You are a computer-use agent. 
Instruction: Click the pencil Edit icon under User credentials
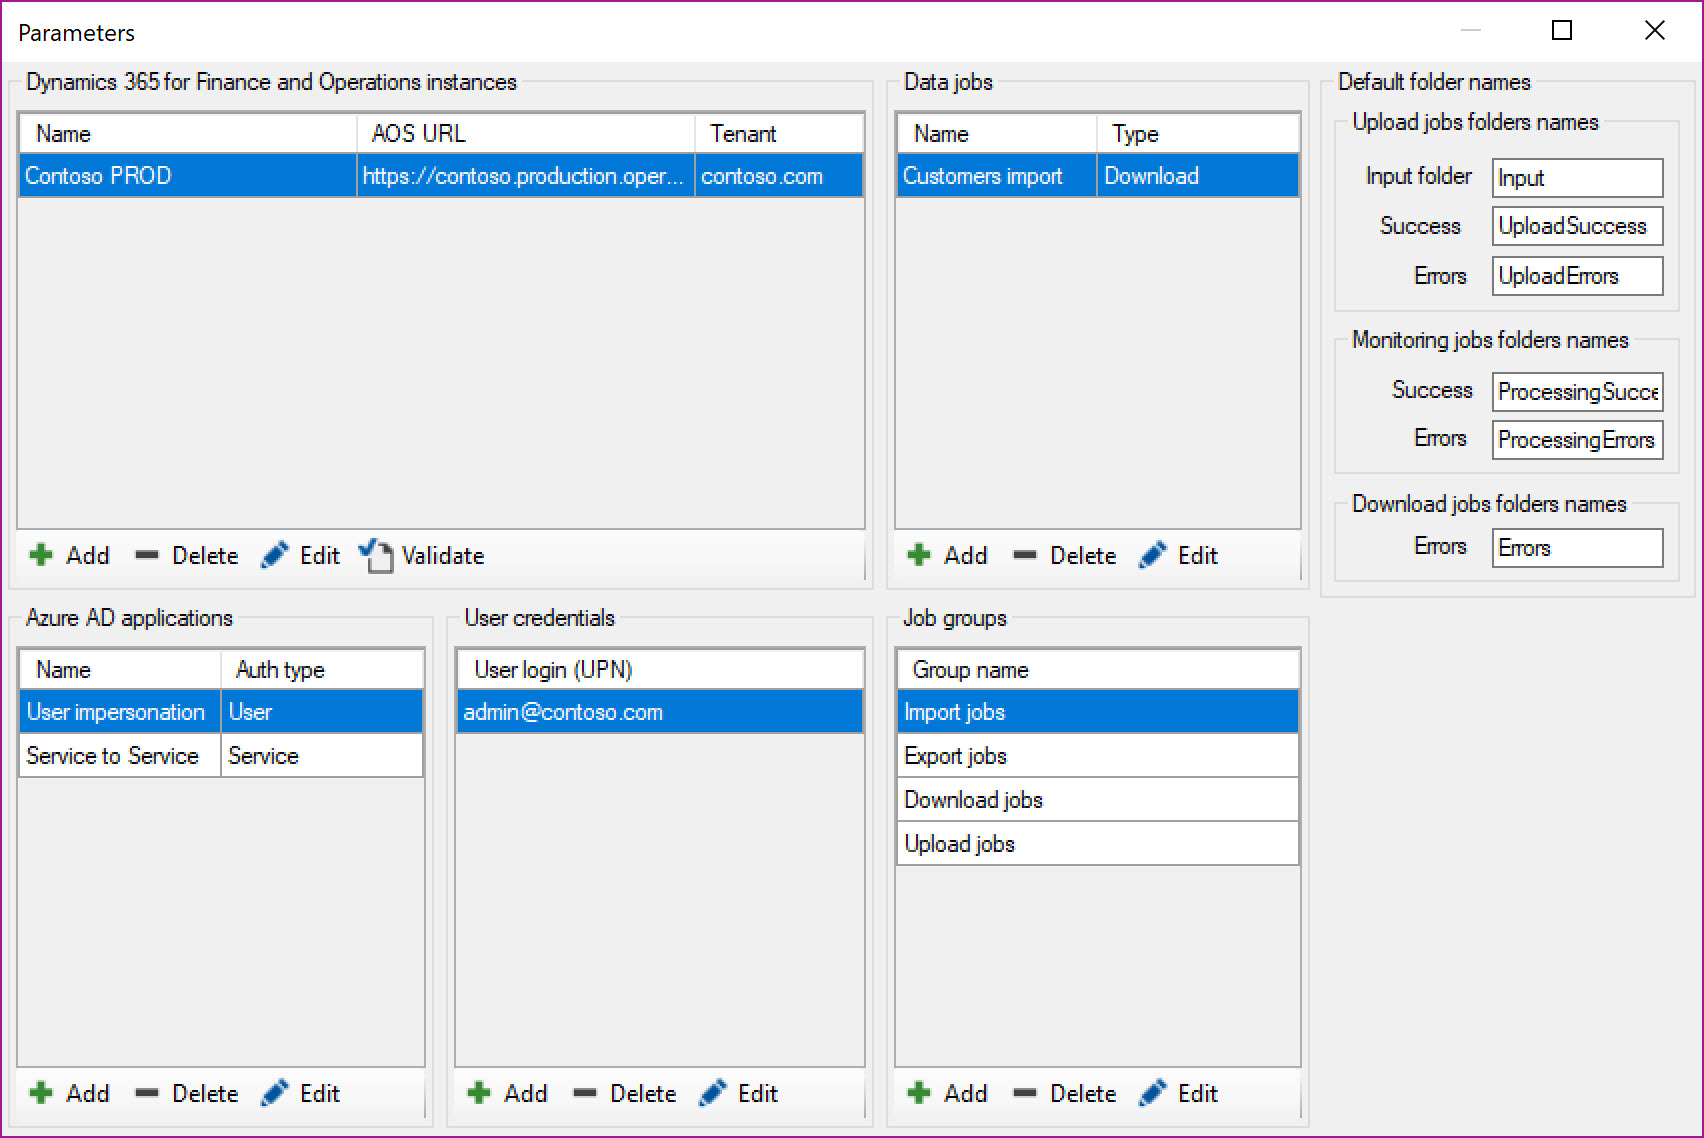[713, 1093]
